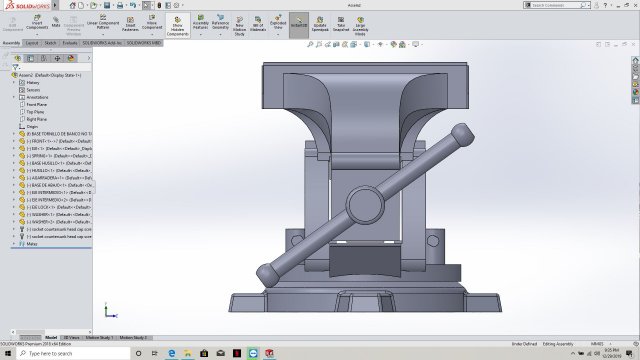Image resolution: width=640 pixels, height=360 pixels.
Task: Expand the BASE HUSILLO<1> component
Action: tap(14, 163)
